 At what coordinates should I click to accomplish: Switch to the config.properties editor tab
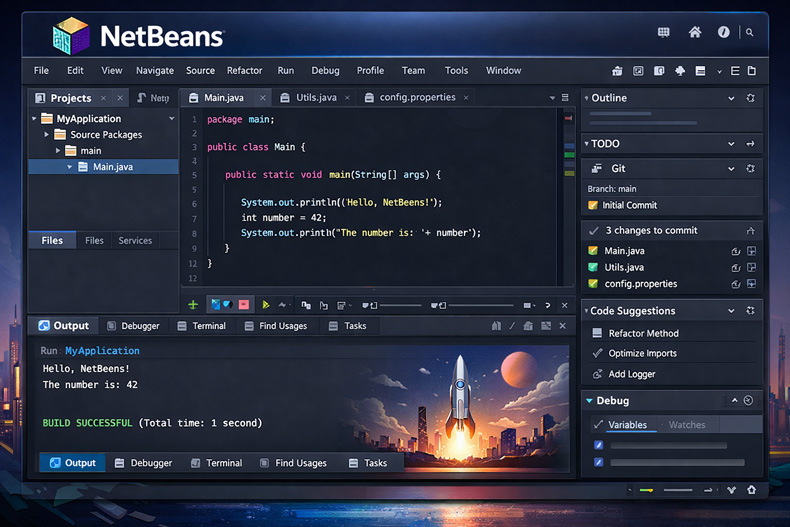415,98
